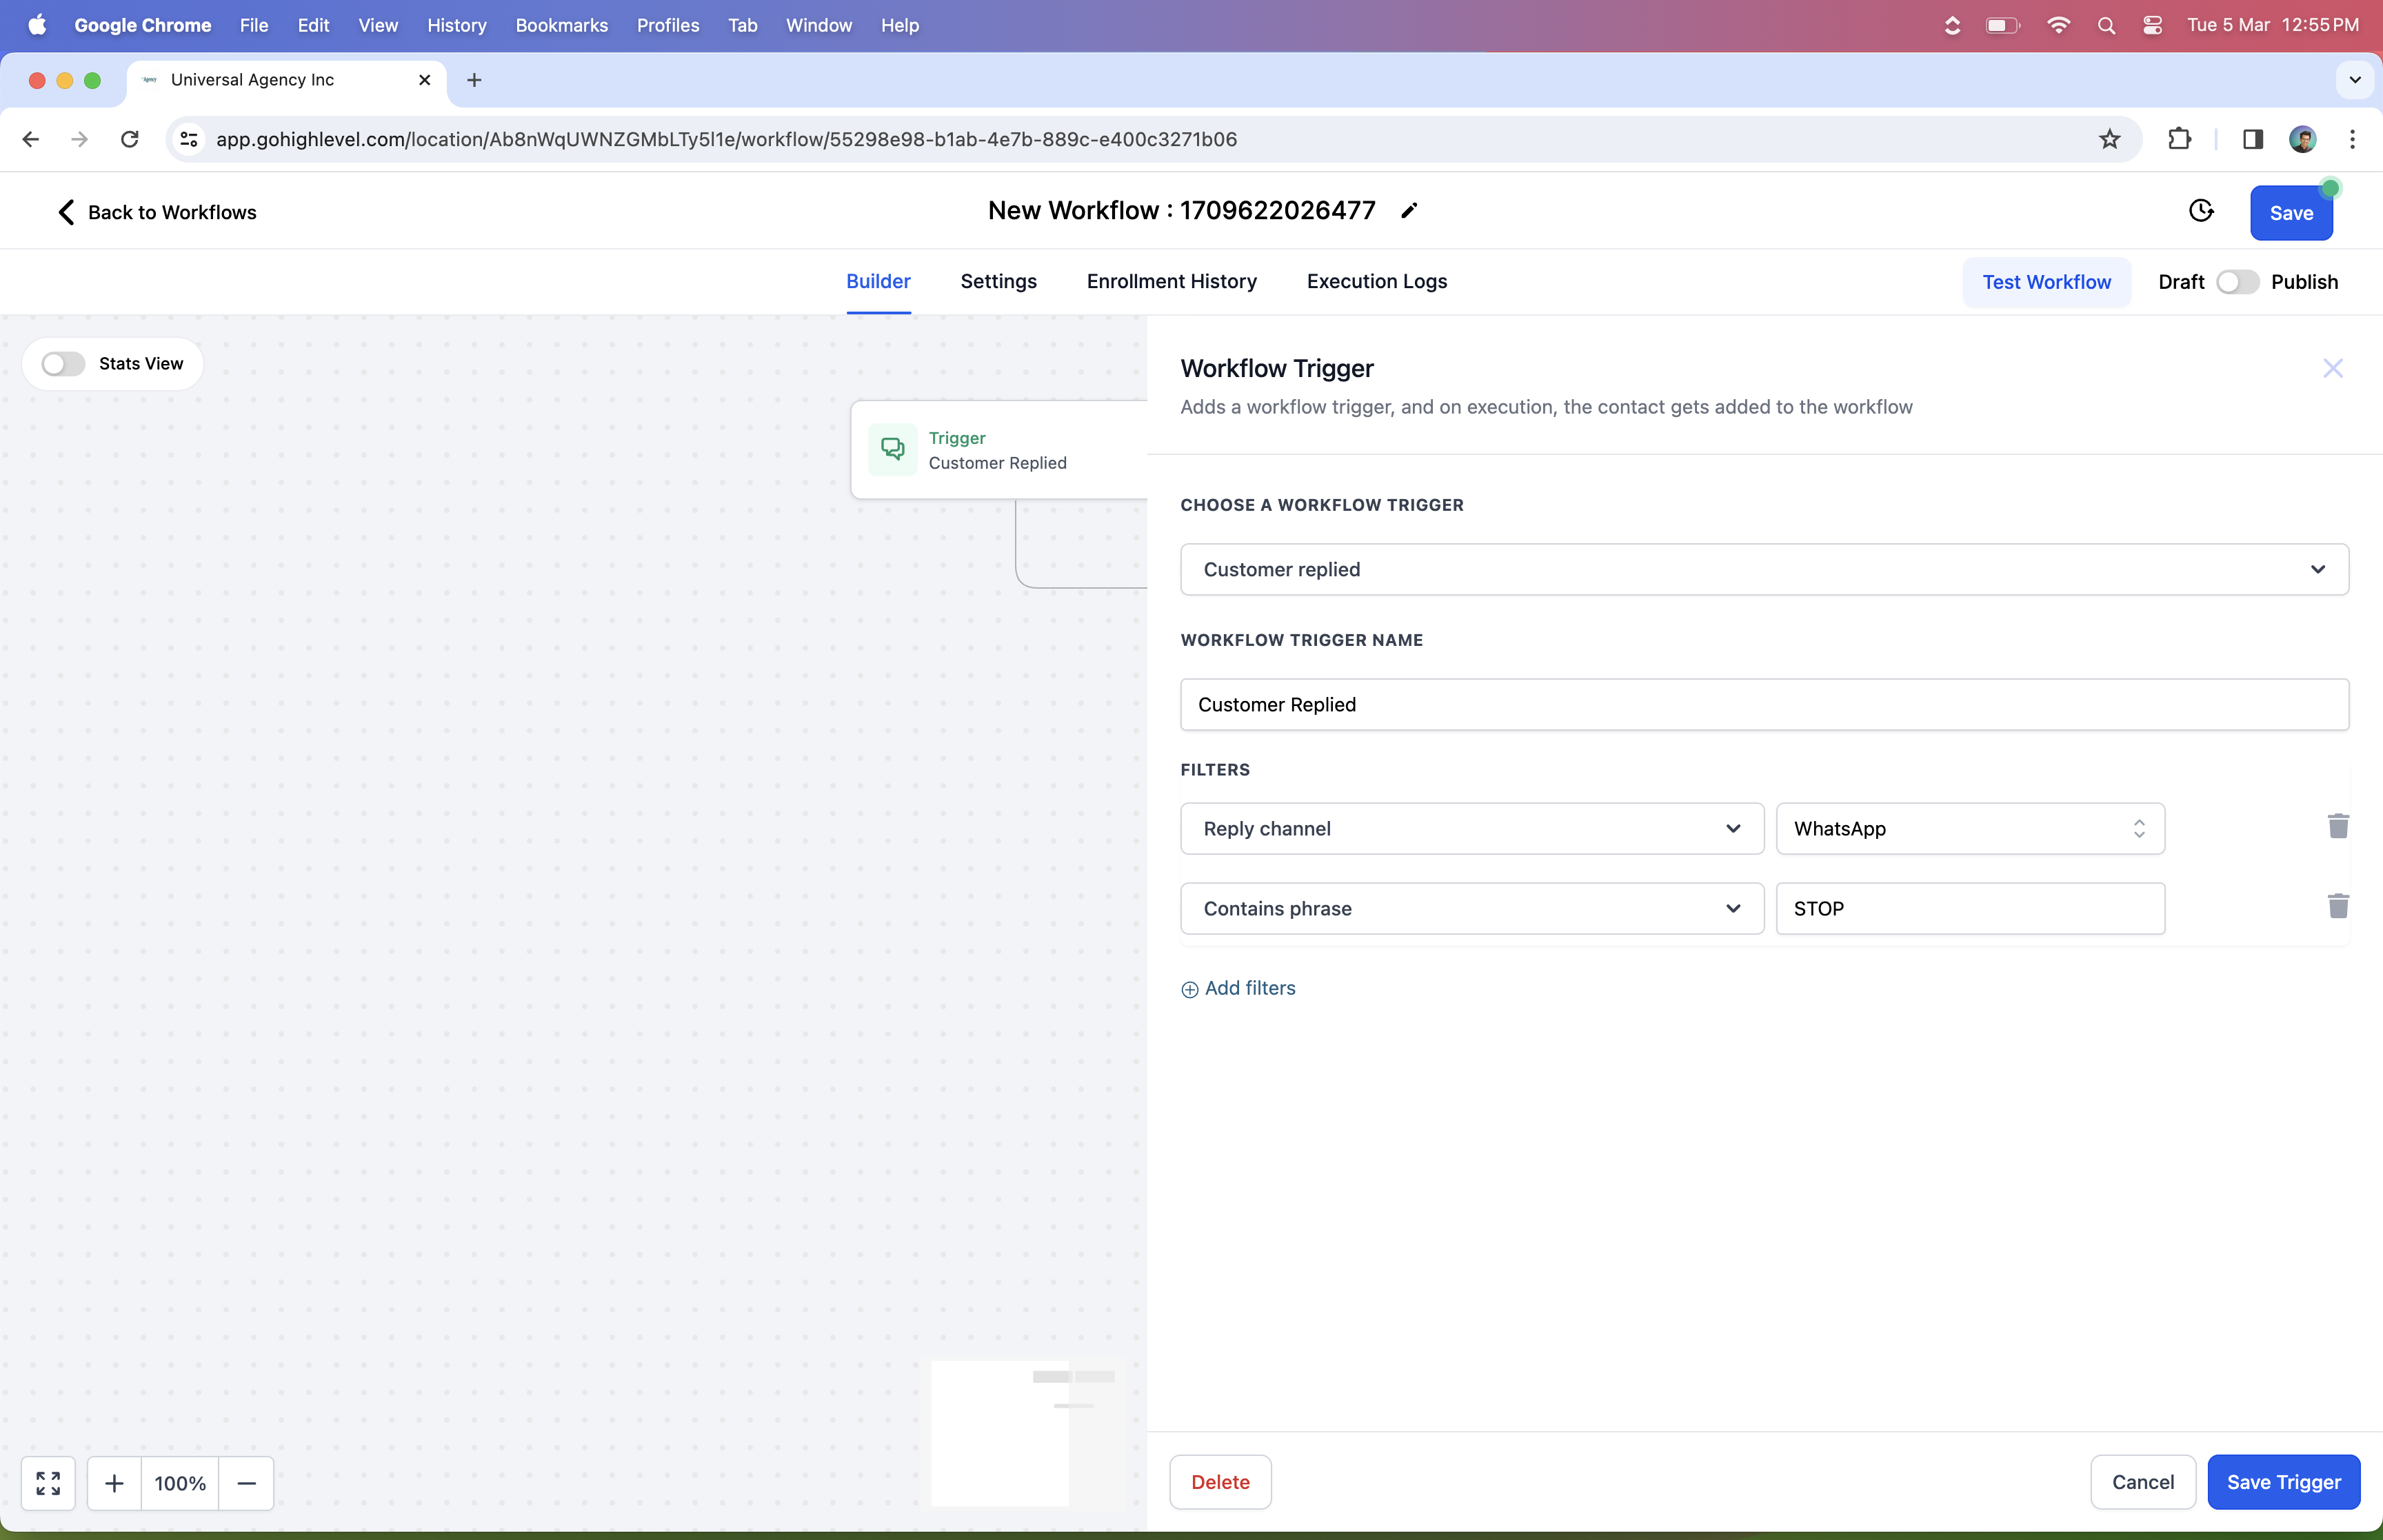2383x1540 pixels.
Task: Click the Customer Replied trigger node icon
Action: (x=892, y=450)
